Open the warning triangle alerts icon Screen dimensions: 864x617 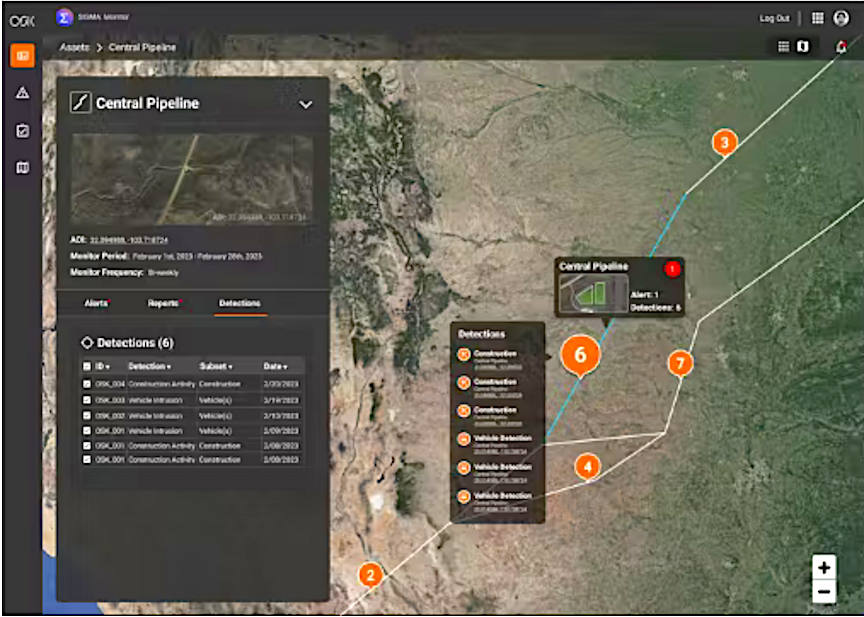(x=22, y=93)
